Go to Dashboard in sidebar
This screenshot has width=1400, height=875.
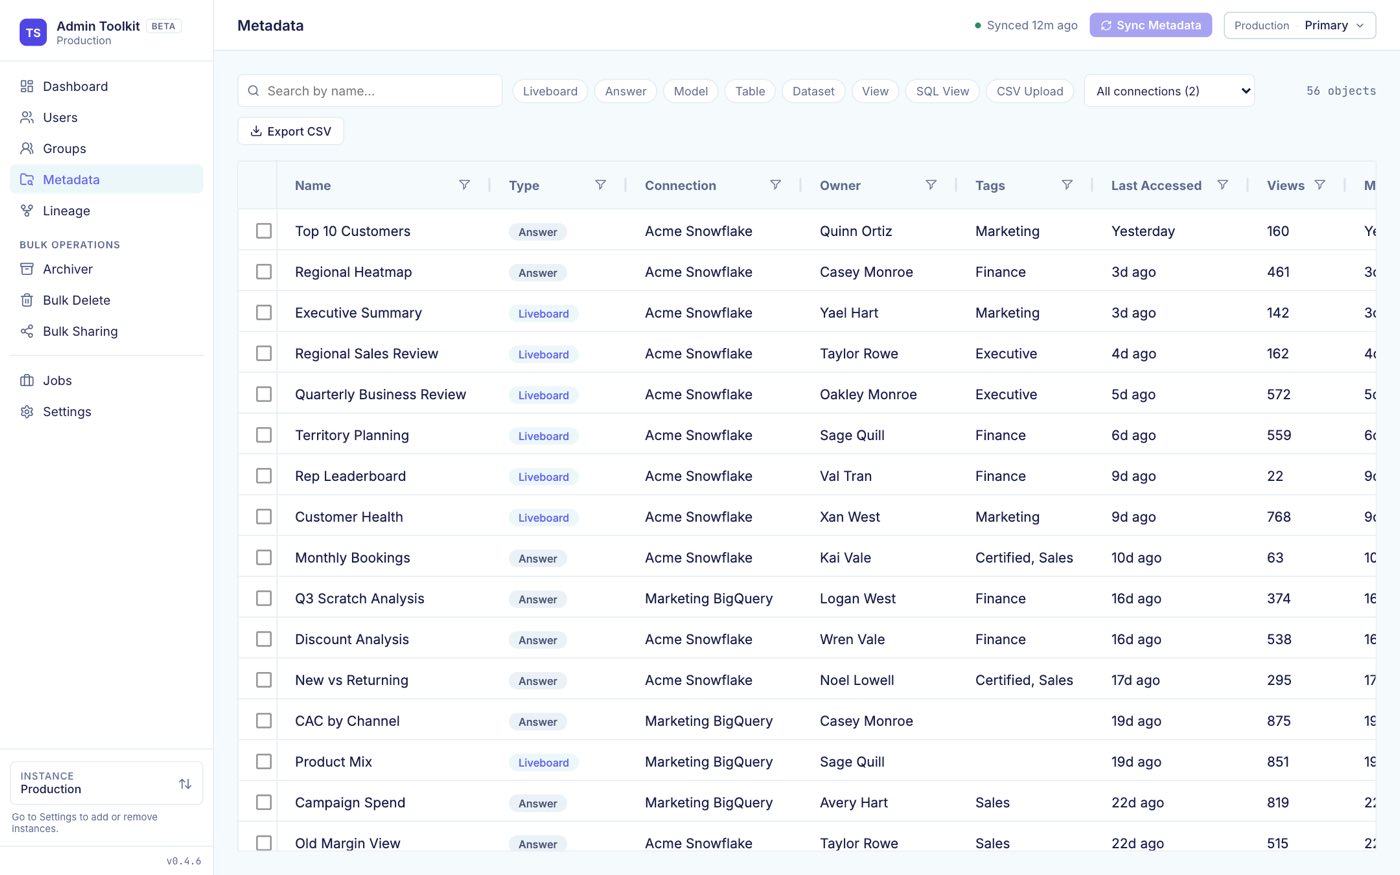point(106,87)
